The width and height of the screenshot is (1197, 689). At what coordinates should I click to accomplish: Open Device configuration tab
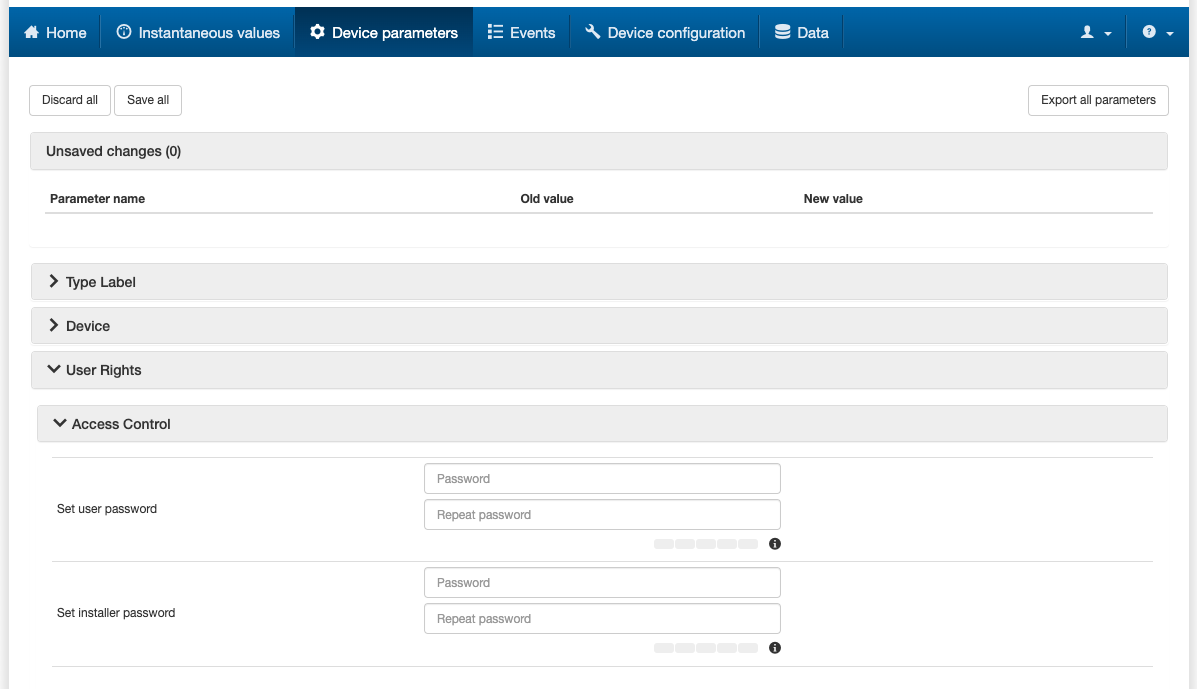coord(665,33)
